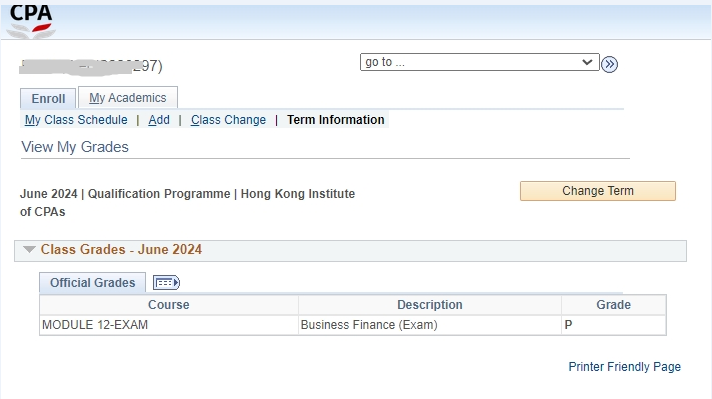Click the show all columns grid icon
Screen dimensions: 712x399
[166, 283]
